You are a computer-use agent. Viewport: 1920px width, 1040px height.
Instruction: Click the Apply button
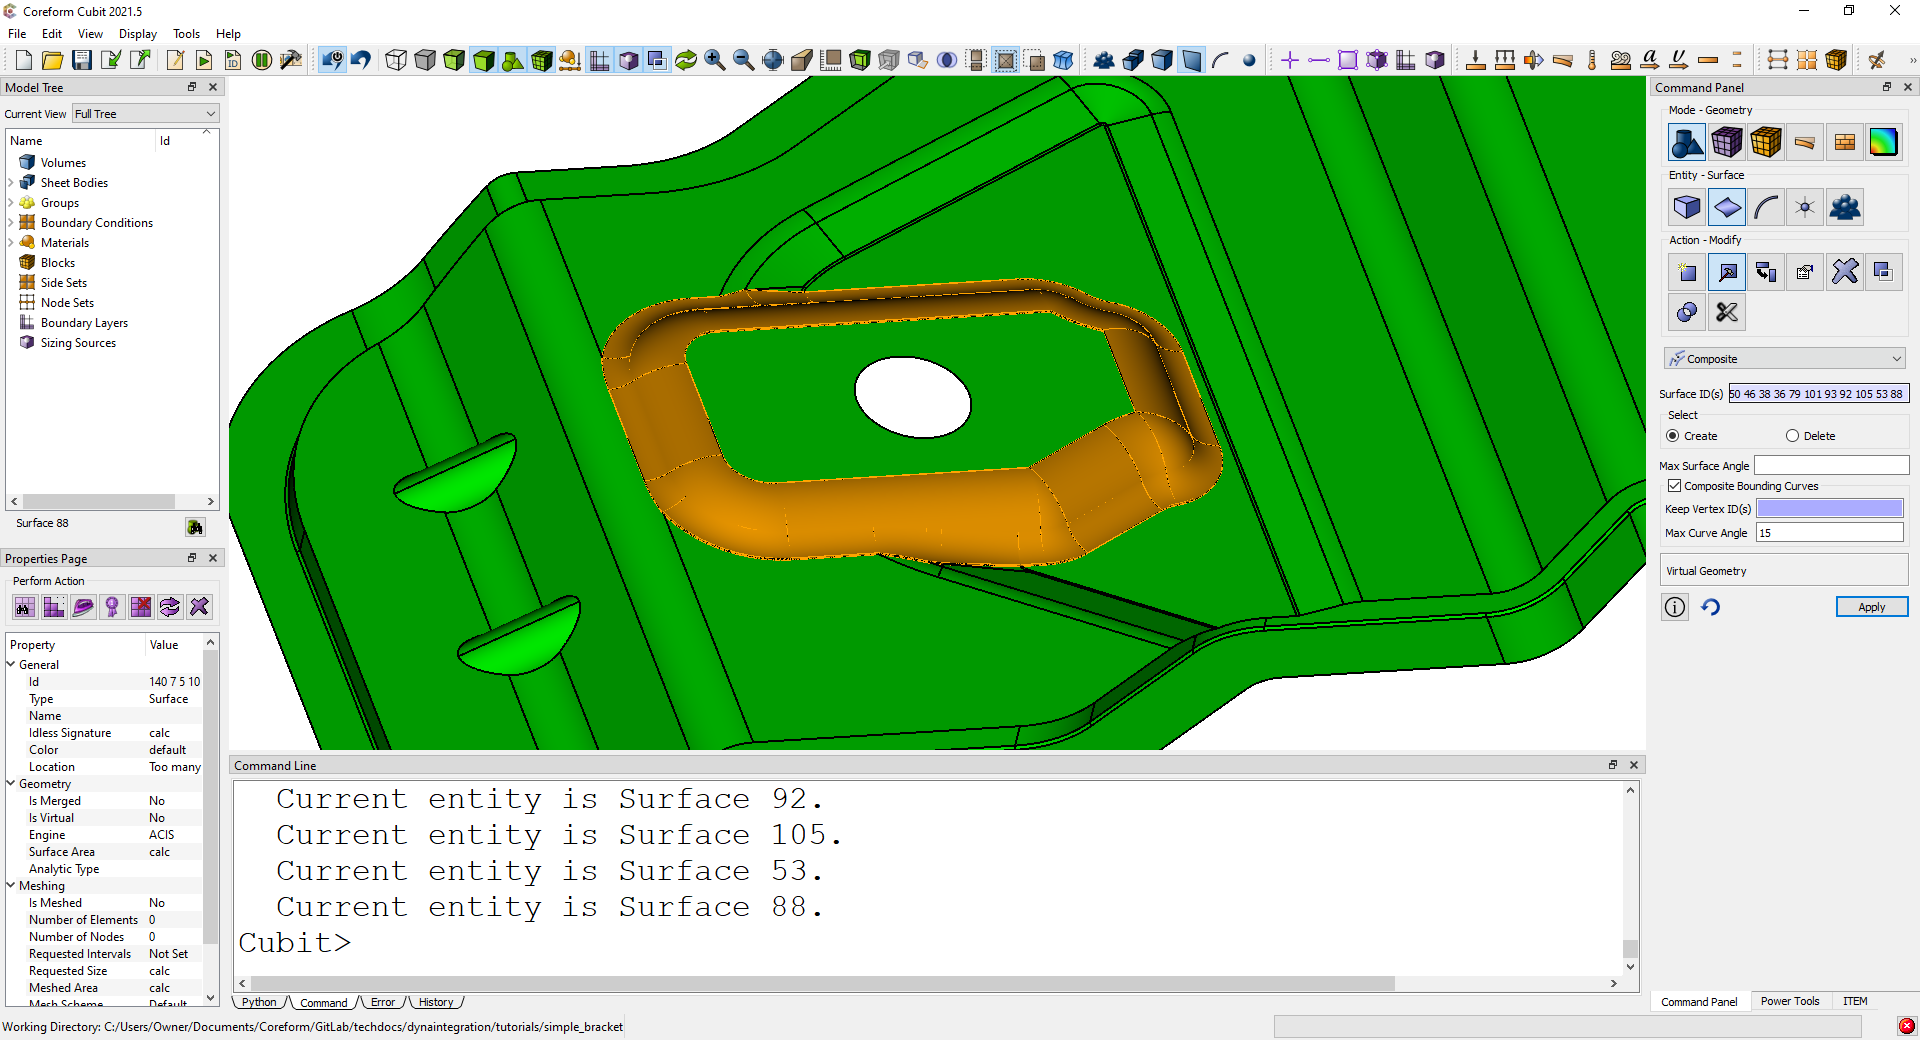coord(1871,607)
